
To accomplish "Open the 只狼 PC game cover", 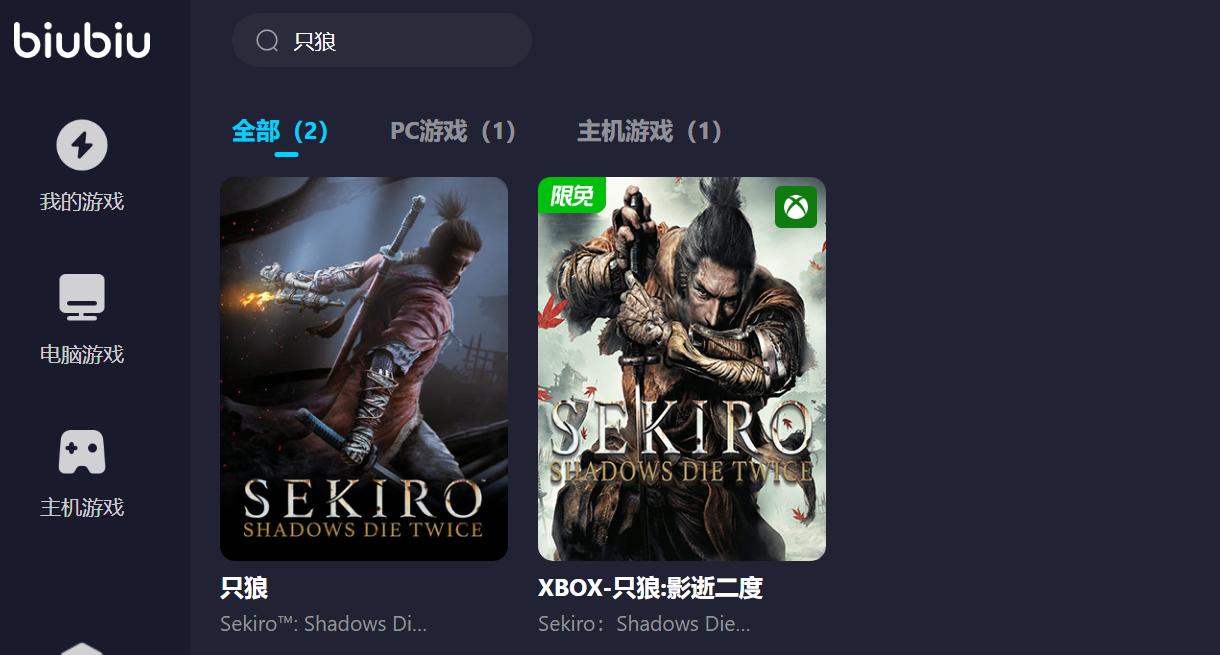I will click(364, 369).
